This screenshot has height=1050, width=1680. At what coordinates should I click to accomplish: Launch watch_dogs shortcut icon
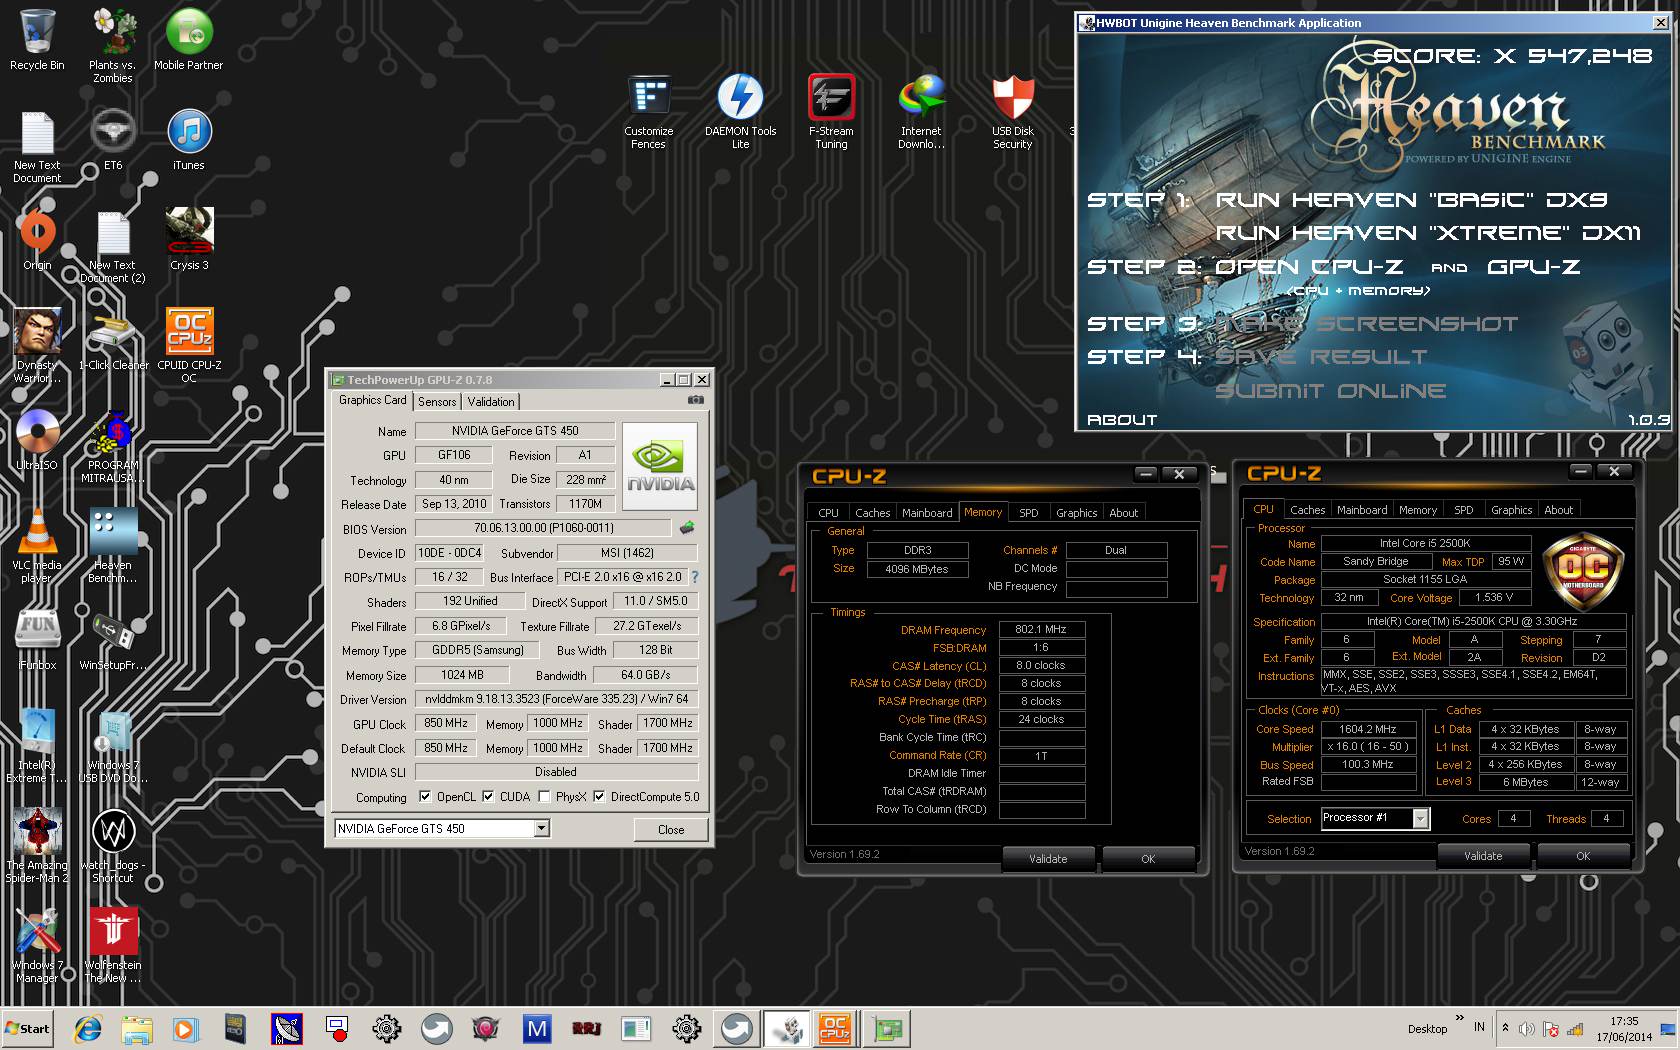click(x=113, y=845)
